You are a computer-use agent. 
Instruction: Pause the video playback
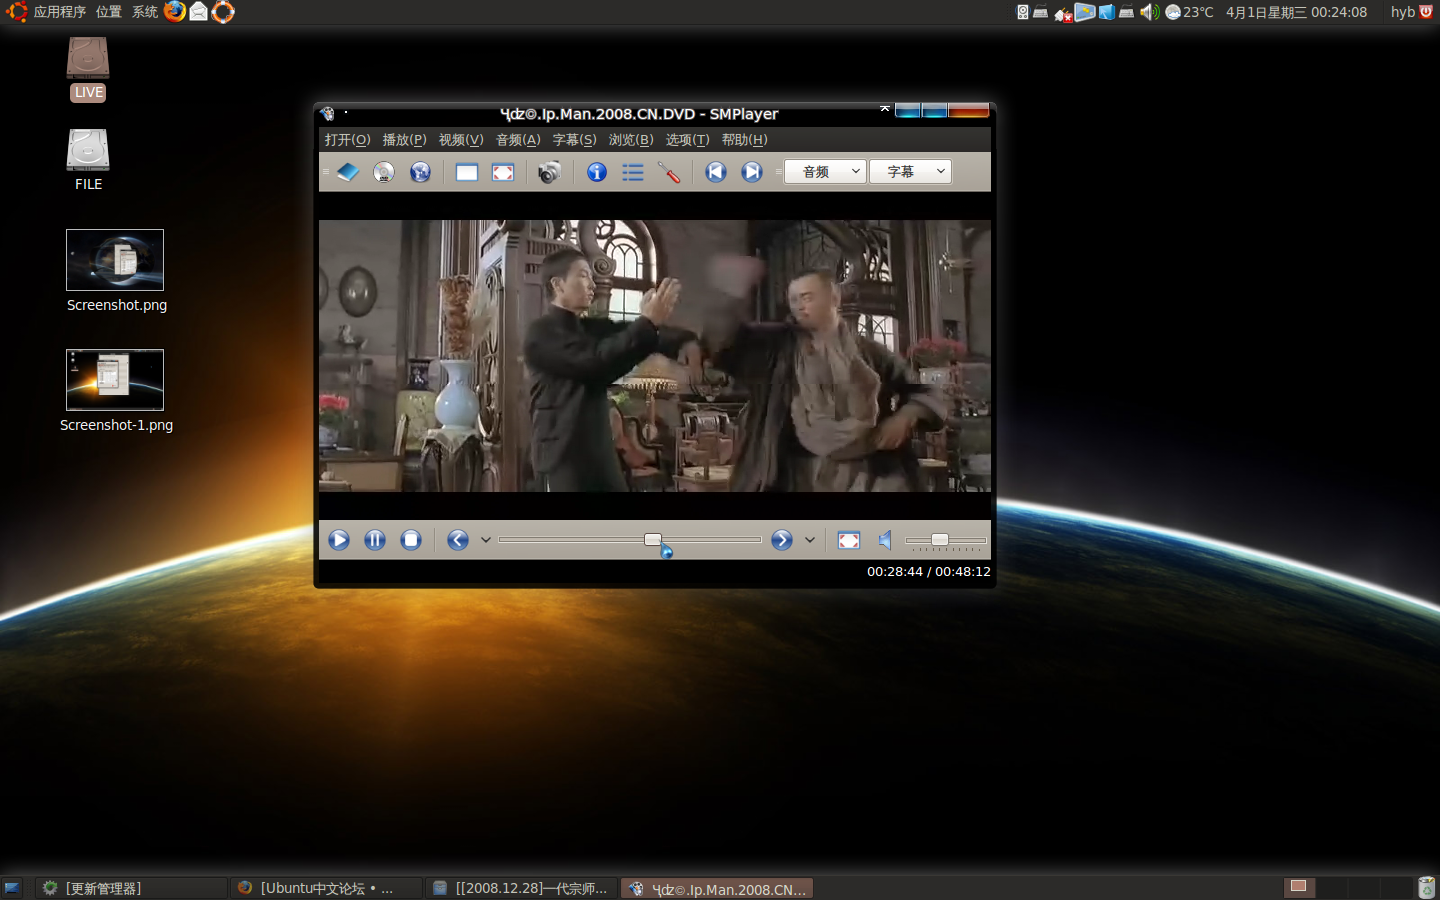point(375,540)
